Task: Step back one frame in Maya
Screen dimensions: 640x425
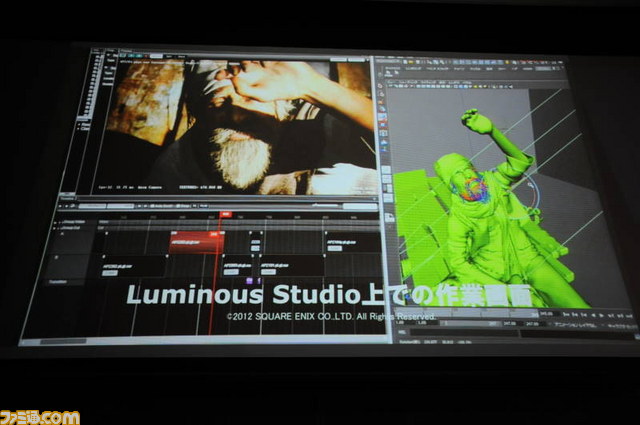Action: tap(575, 315)
